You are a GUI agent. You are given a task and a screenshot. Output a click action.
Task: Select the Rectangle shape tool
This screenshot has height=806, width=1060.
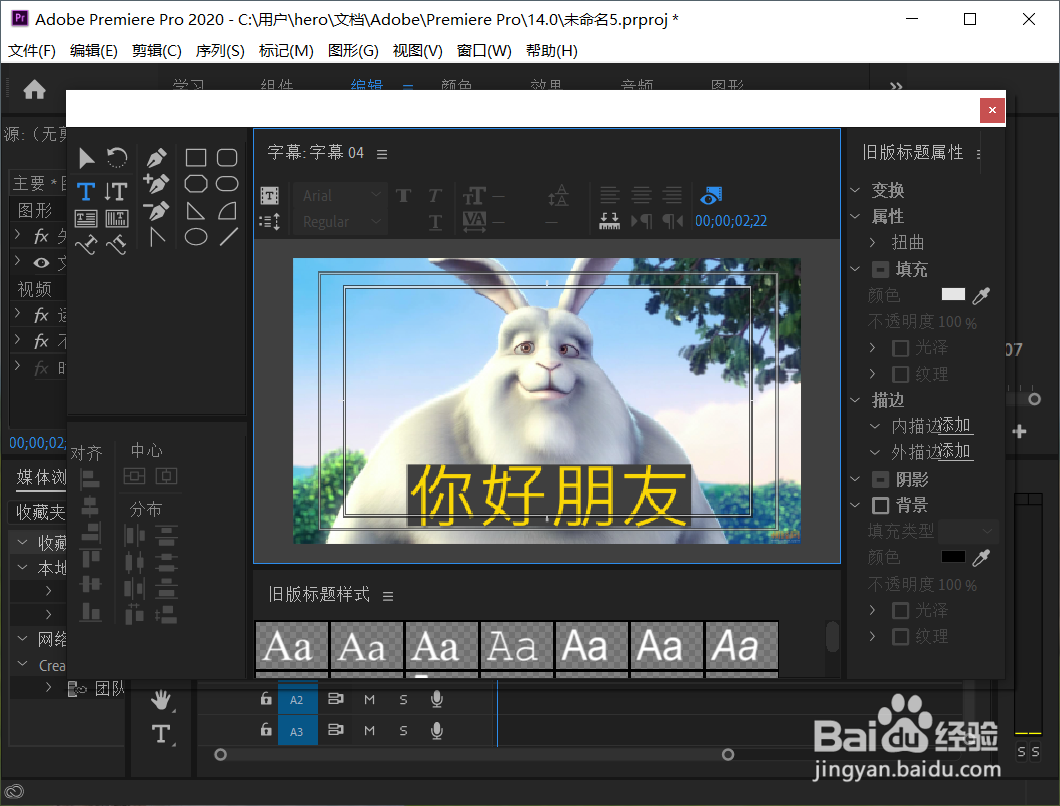point(196,158)
